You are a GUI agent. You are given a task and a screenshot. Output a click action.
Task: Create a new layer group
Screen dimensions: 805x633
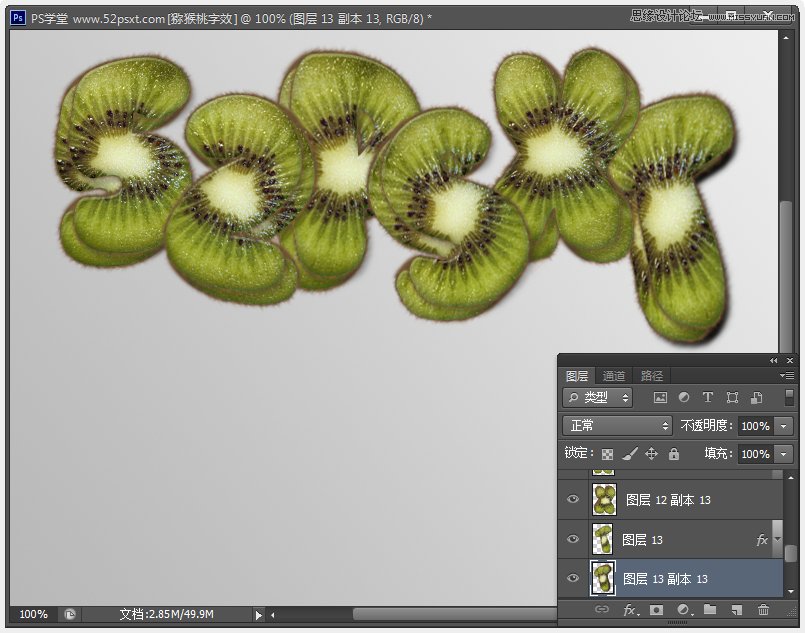[x=709, y=610]
